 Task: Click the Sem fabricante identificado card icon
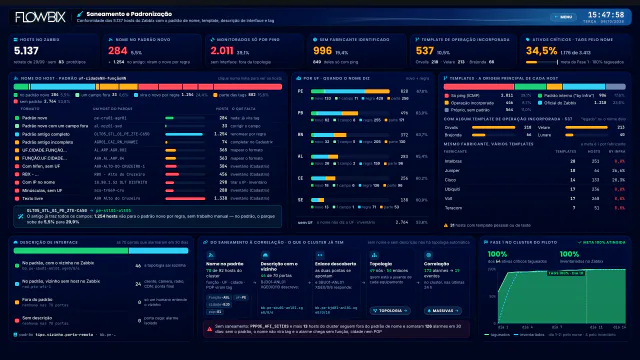point(315,40)
